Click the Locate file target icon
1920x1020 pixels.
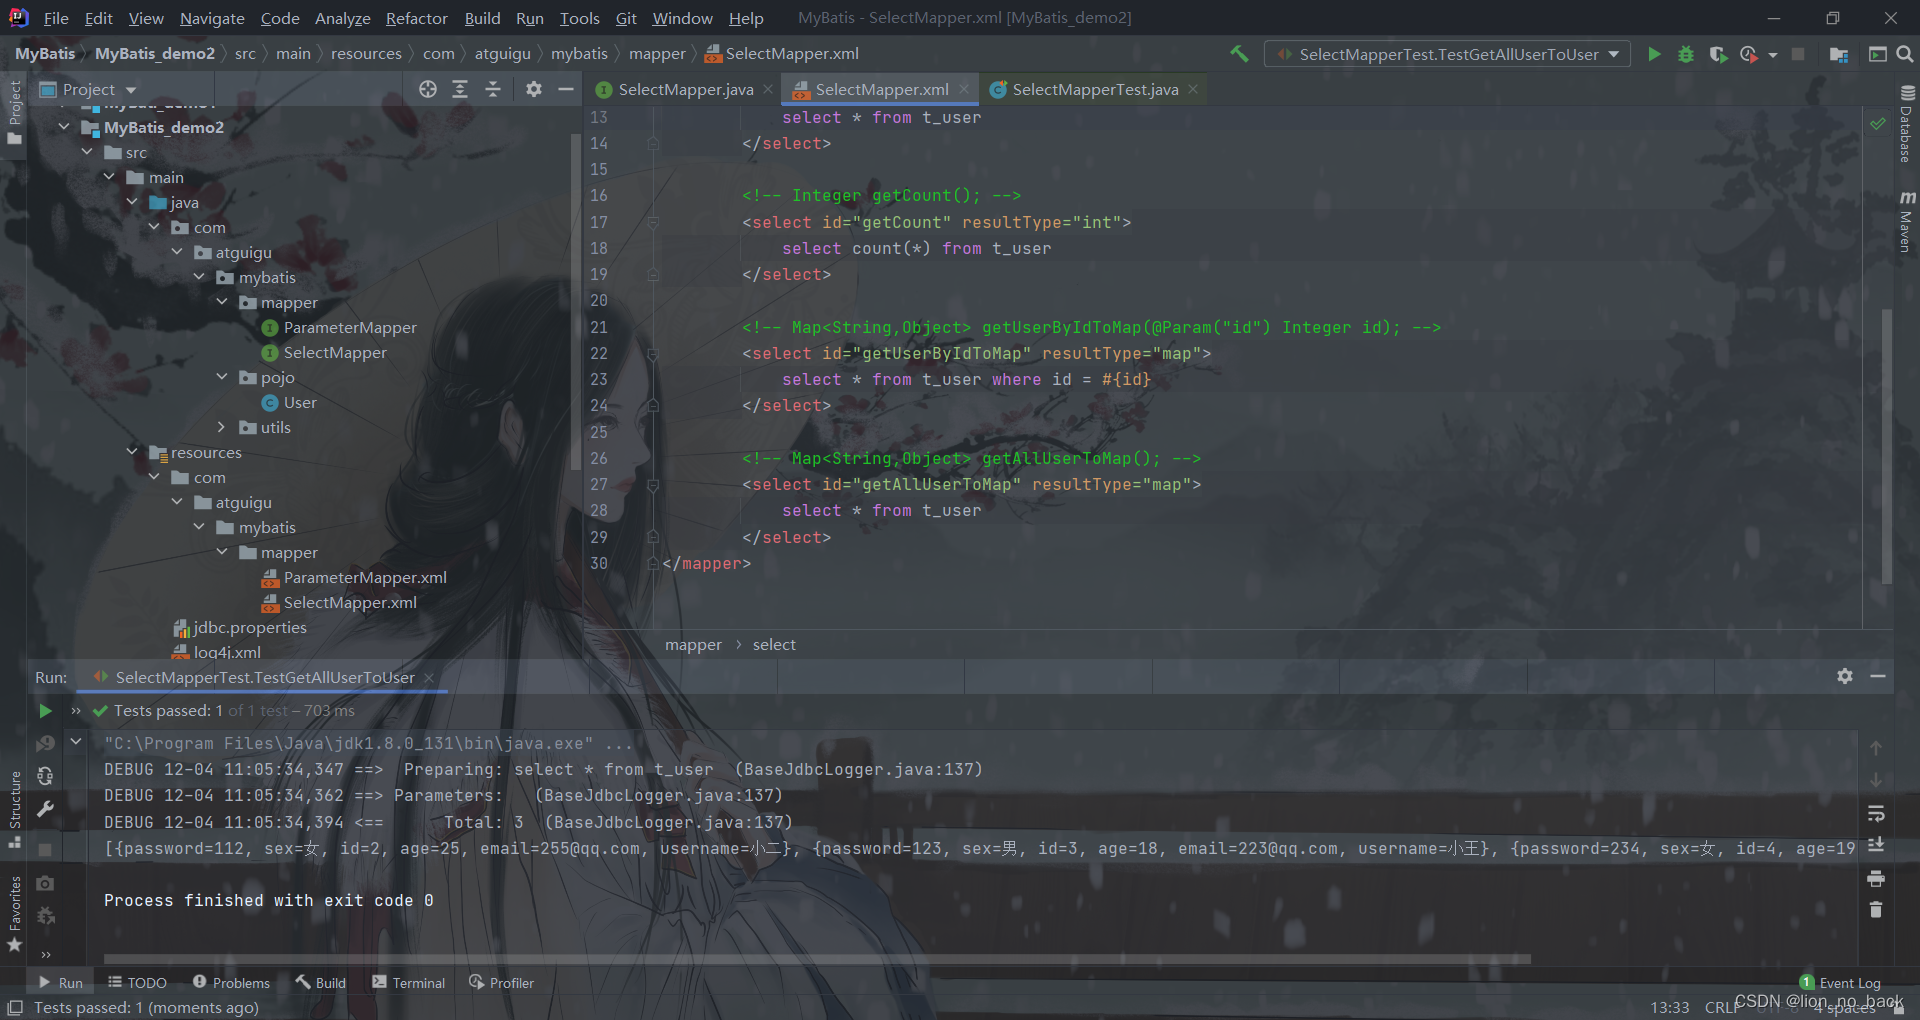pyautogui.click(x=428, y=89)
